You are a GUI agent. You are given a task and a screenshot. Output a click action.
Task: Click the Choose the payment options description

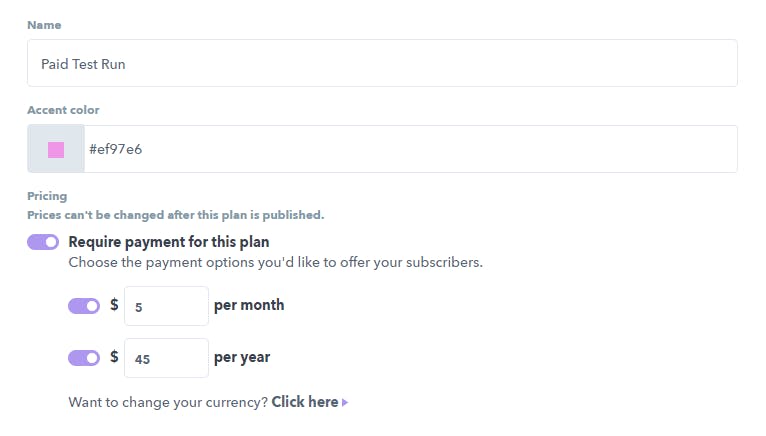(x=276, y=262)
